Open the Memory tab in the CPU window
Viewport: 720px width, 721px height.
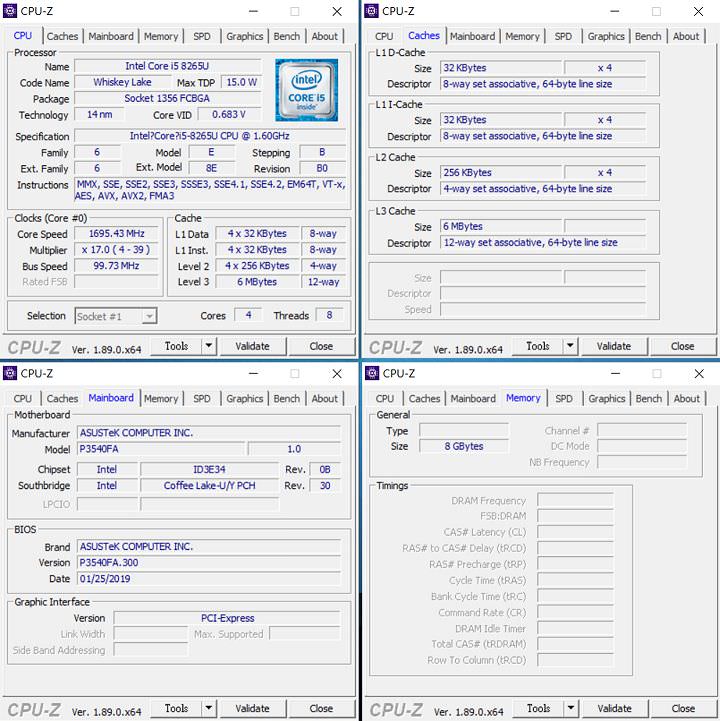tap(161, 36)
